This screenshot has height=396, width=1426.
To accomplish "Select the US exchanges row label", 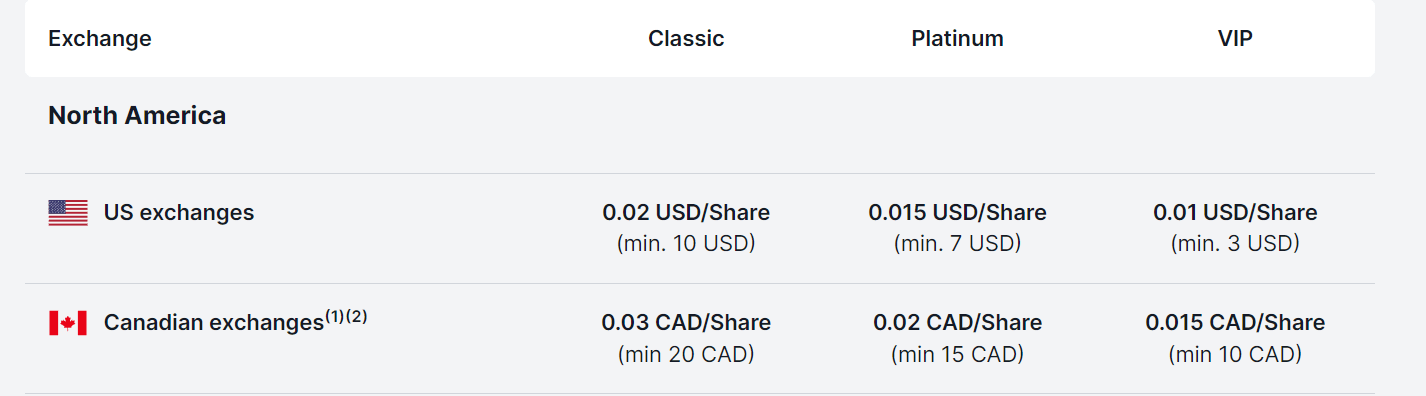I will point(179,213).
